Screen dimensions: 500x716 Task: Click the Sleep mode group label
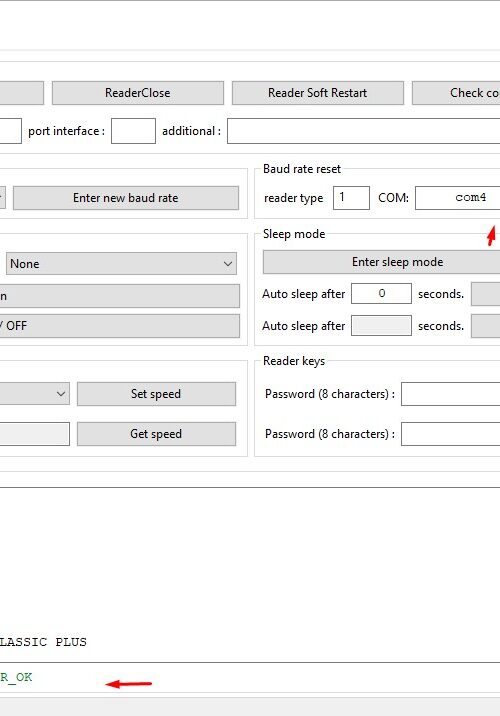pos(294,234)
